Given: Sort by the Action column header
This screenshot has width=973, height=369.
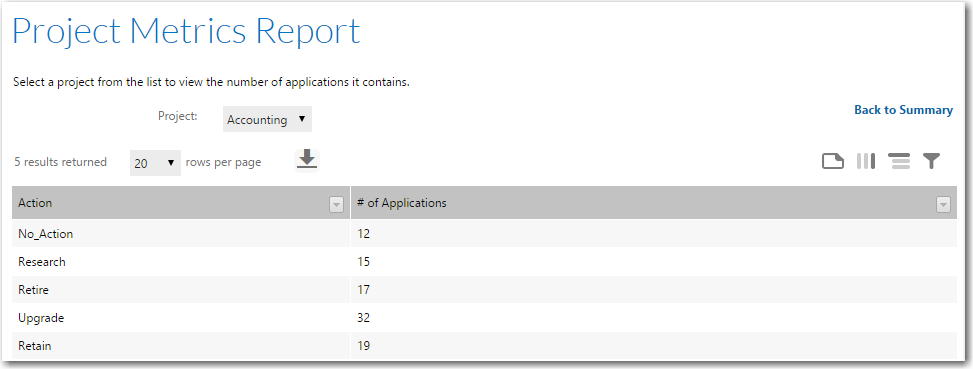Looking at the screenshot, I should 35,203.
